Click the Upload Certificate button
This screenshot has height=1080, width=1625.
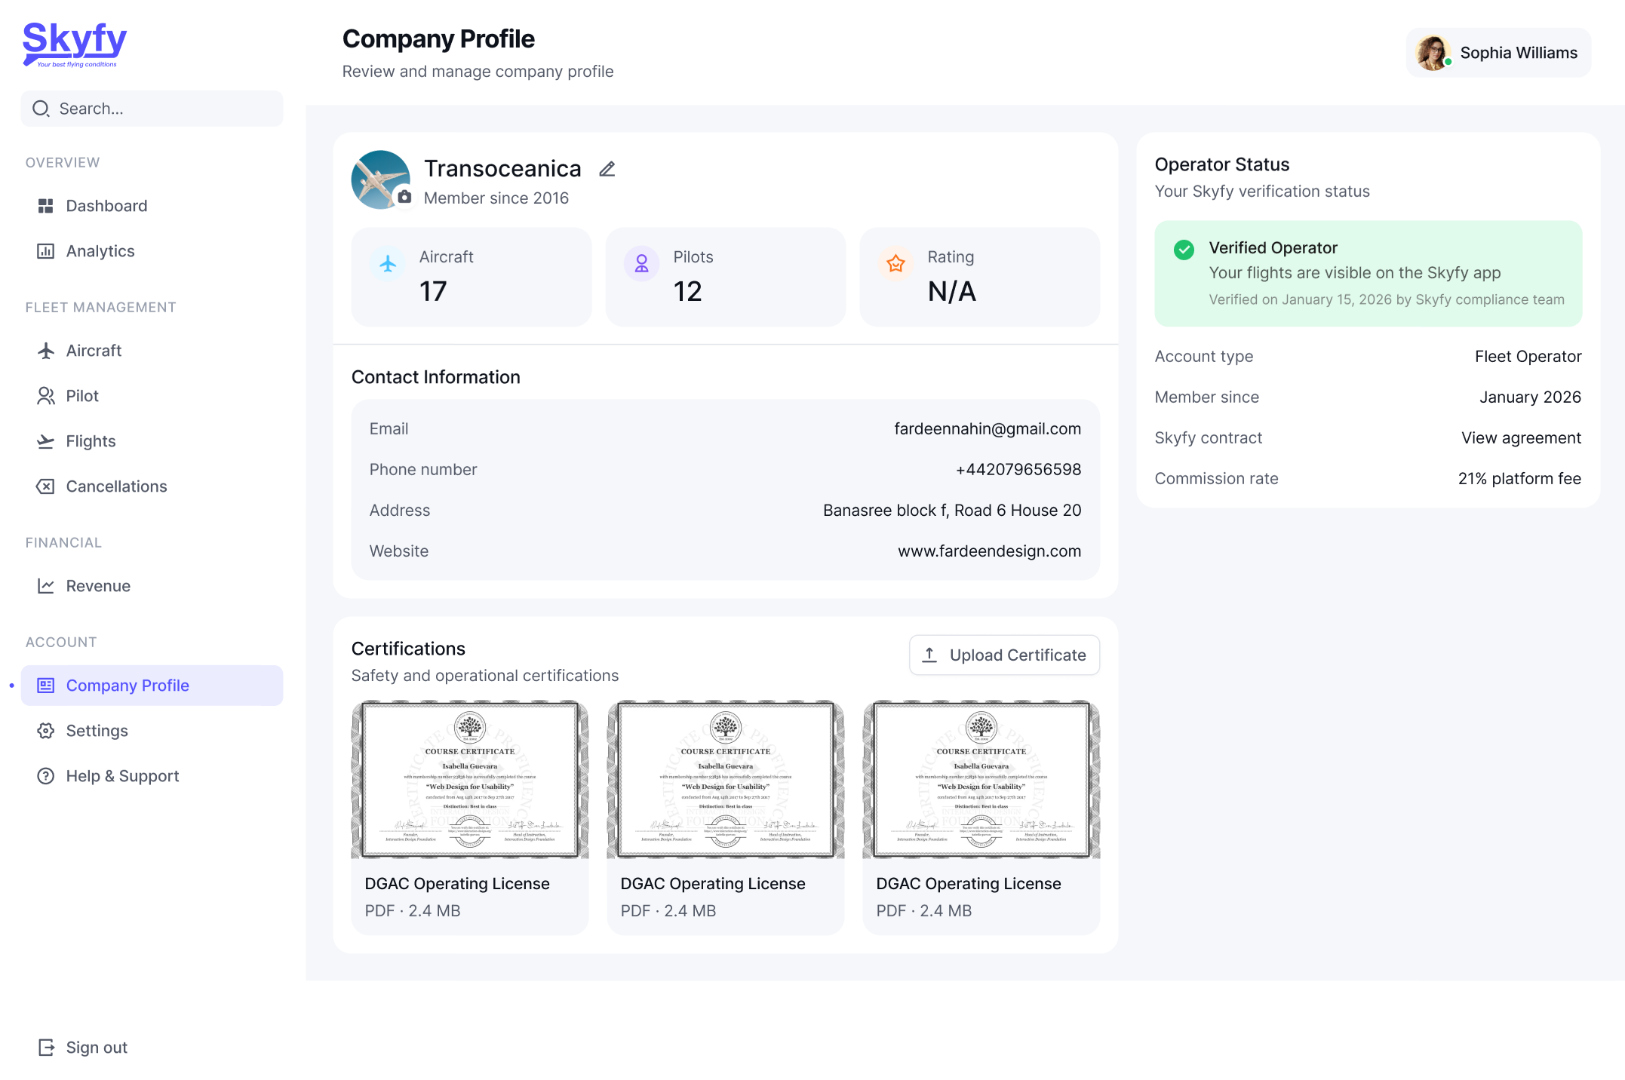(x=1004, y=655)
